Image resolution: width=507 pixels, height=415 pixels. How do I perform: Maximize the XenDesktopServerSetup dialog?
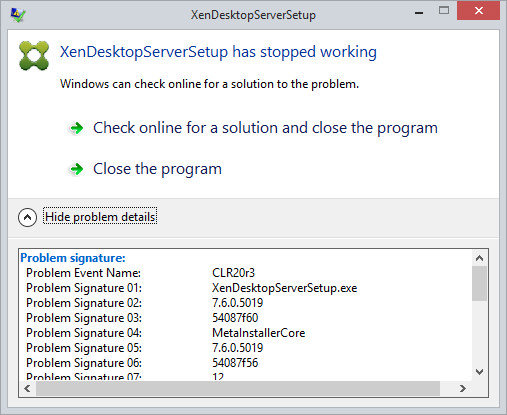(x=444, y=11)
